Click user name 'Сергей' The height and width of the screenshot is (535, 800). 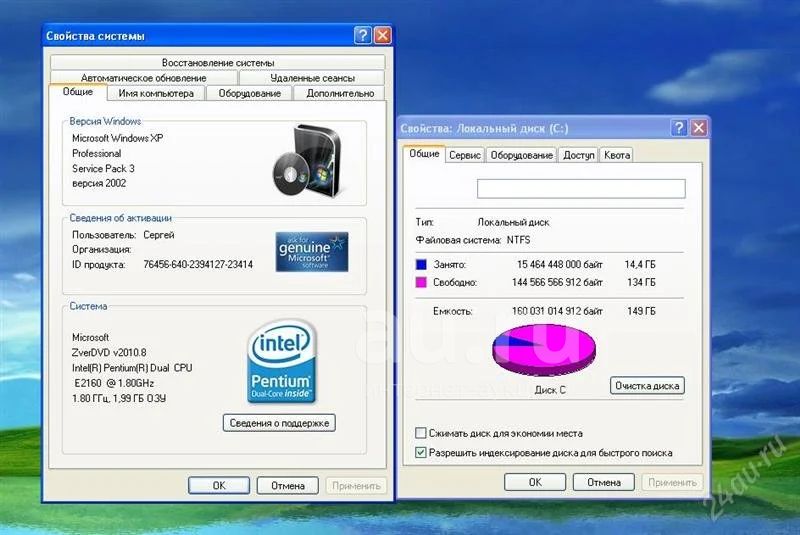pos(159,235)
